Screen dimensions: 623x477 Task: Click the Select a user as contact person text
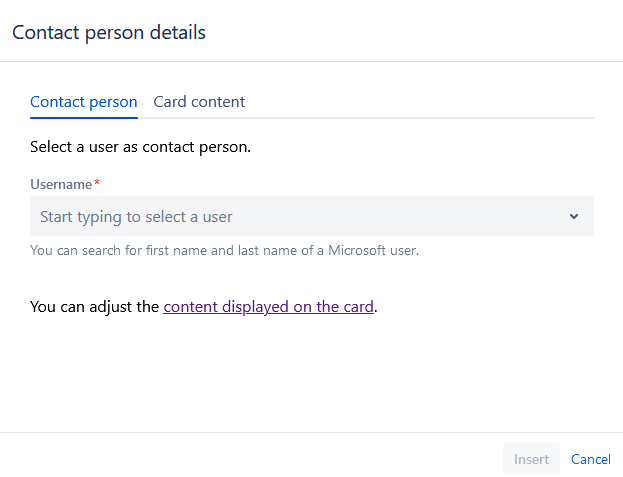140,147
